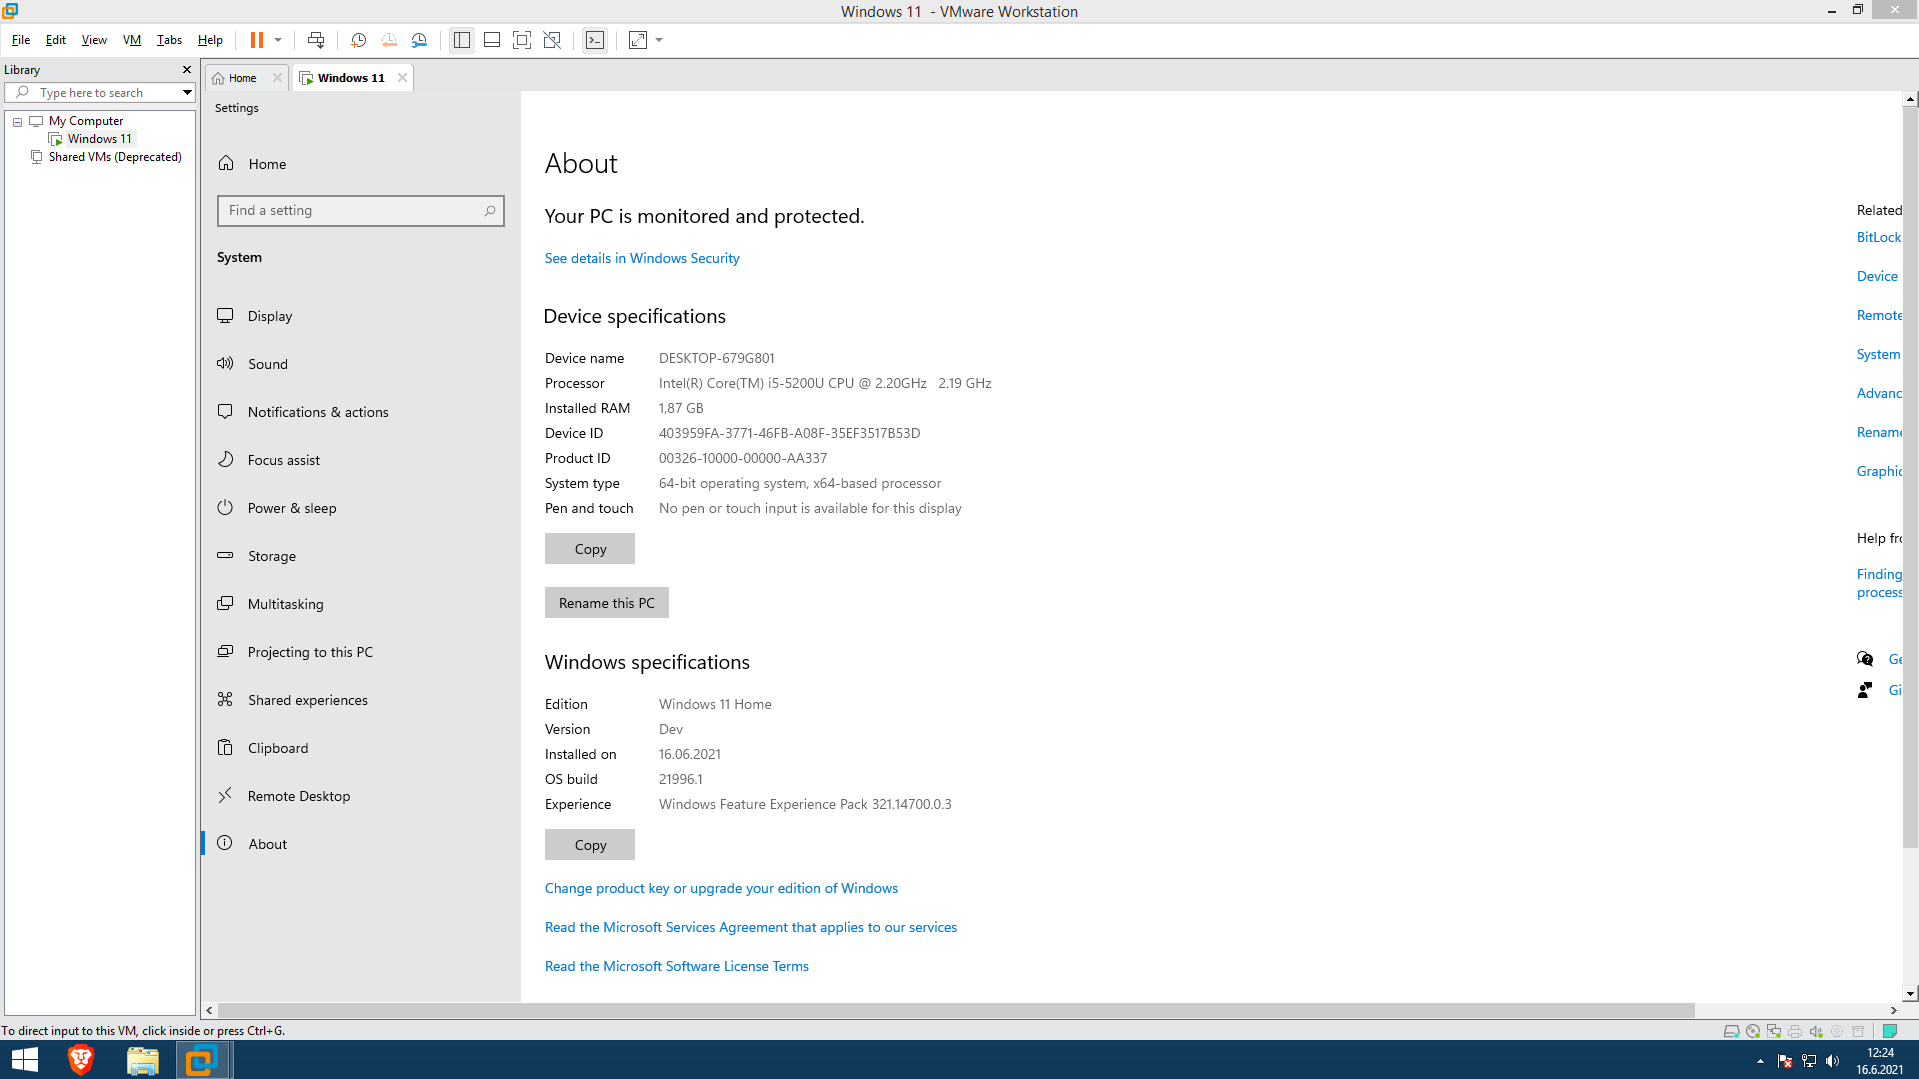Open the Windows Start button
1919x1079 pixels.
(24, 1060)
